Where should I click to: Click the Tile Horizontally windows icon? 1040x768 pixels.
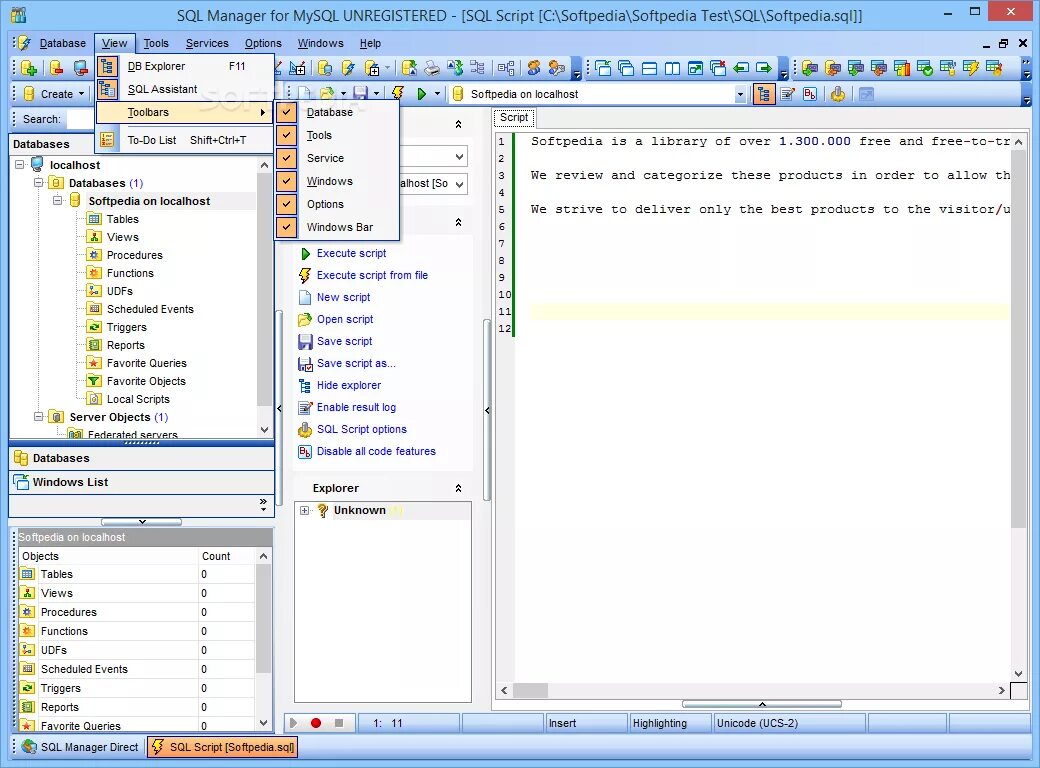(649, 68)
